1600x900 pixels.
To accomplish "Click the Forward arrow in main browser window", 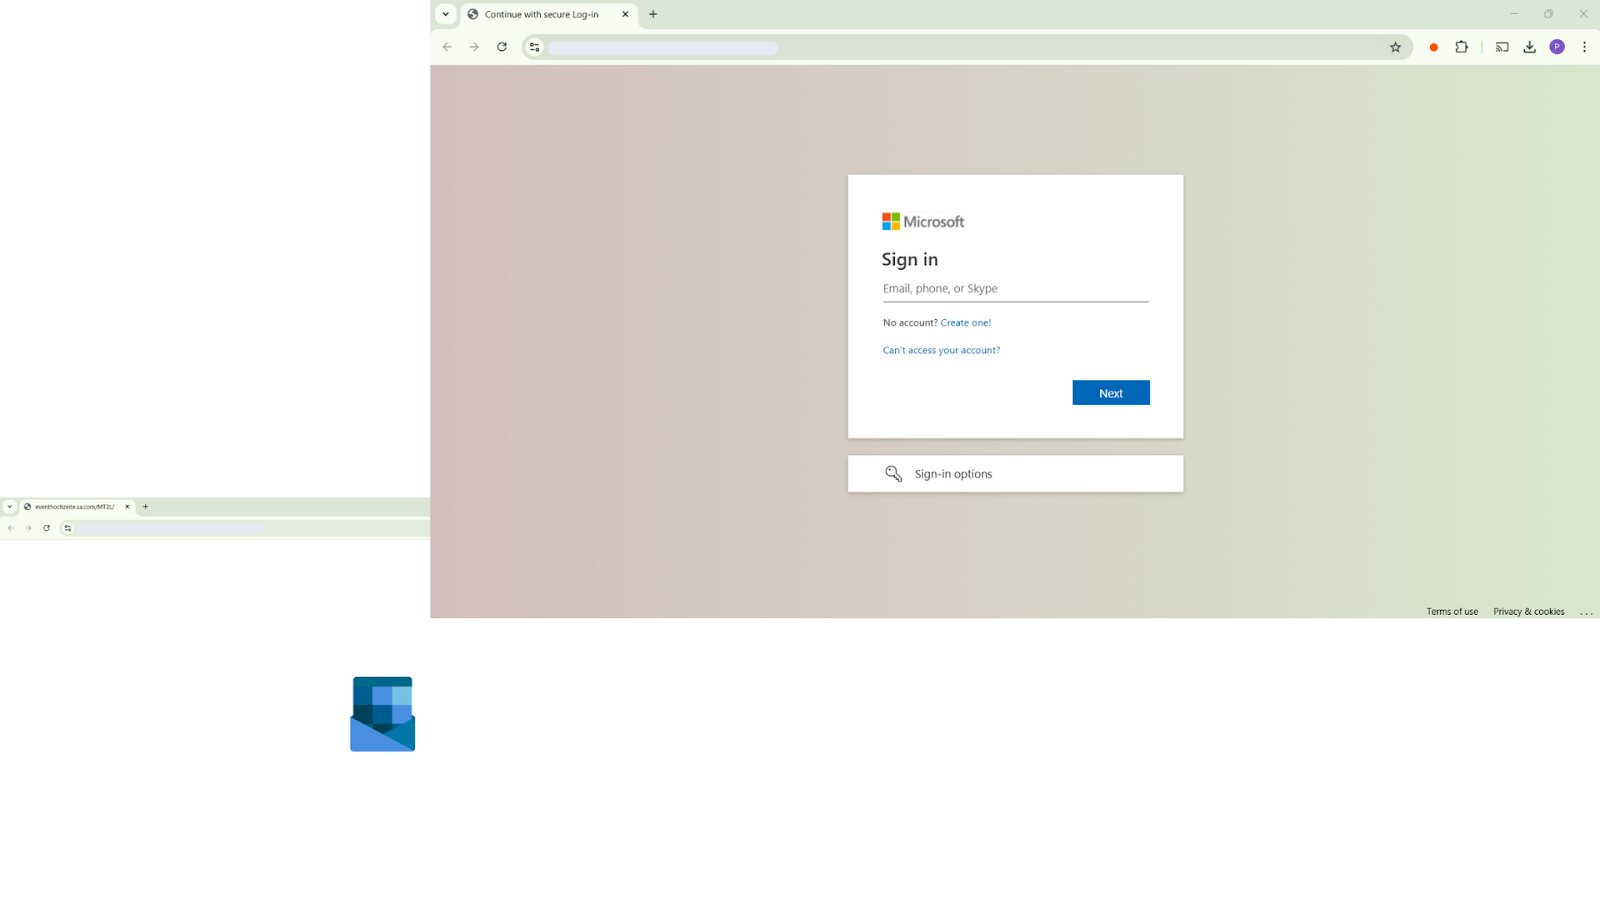I will (474, 47).
